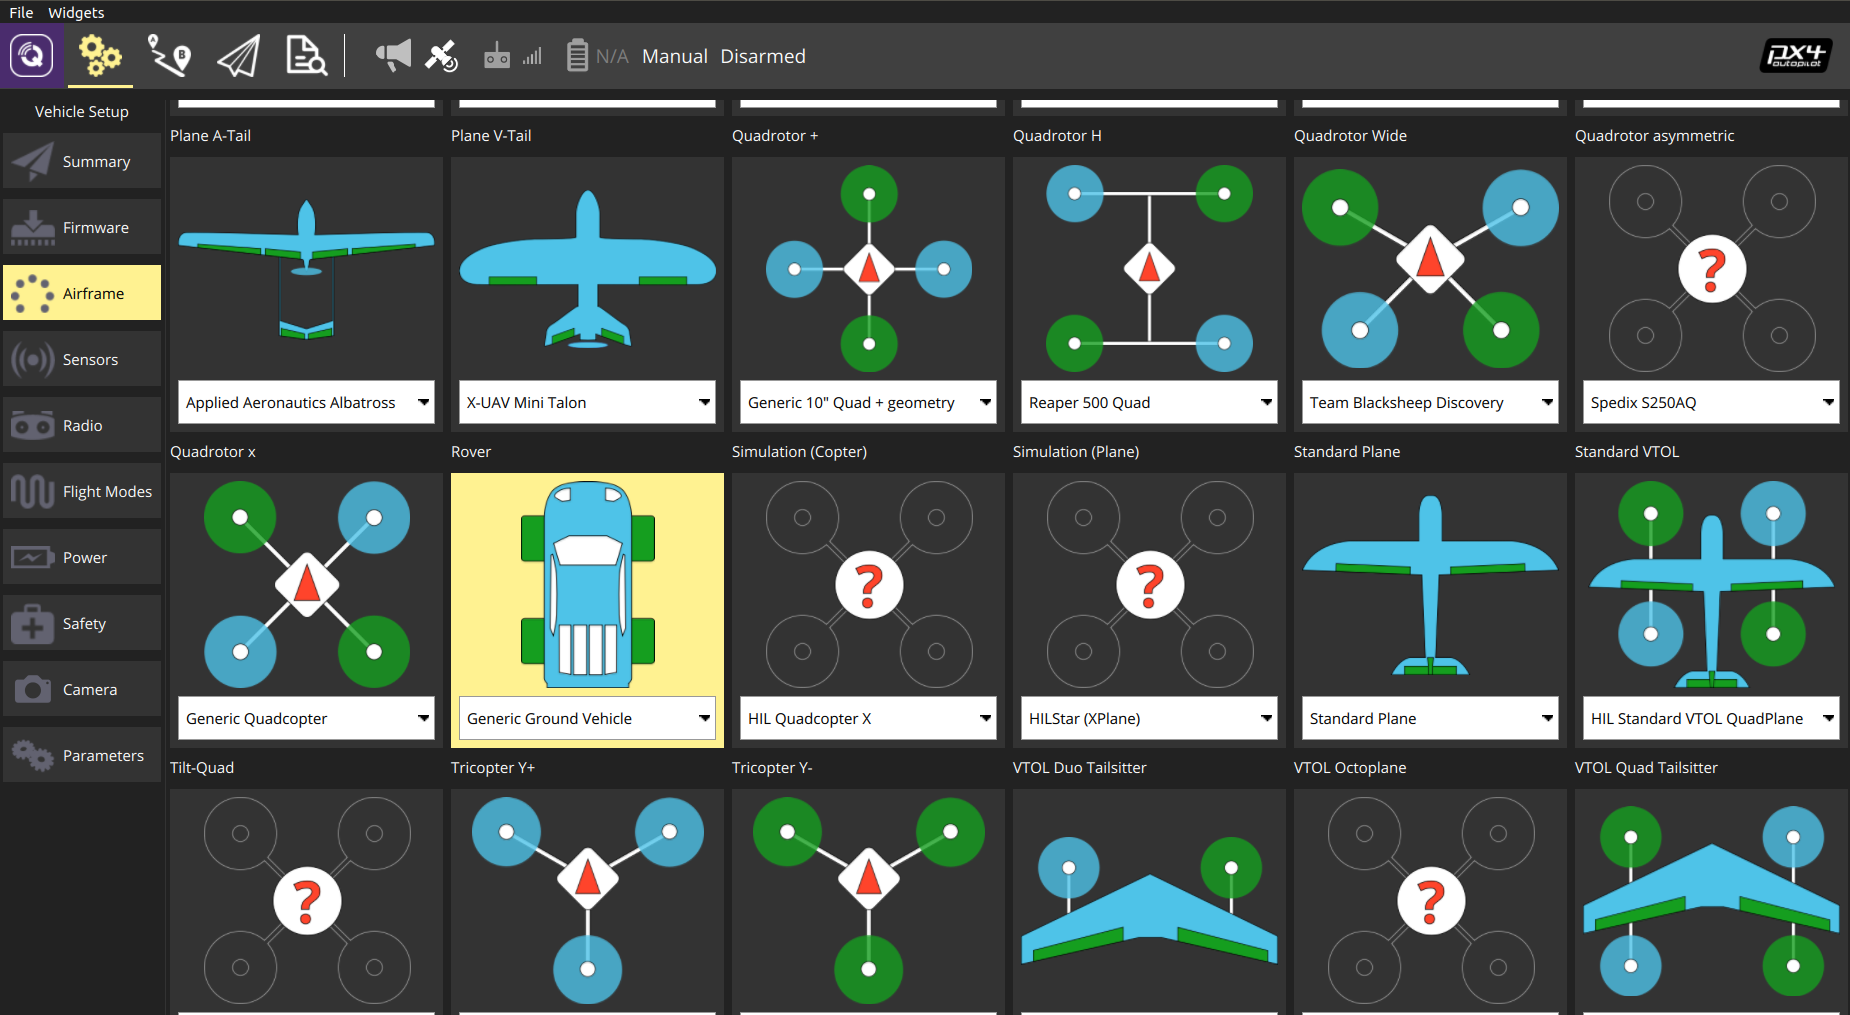Select the Vehicle Setup gears icon
This screenshot has height=1015, width=1850.
point(100,56)
